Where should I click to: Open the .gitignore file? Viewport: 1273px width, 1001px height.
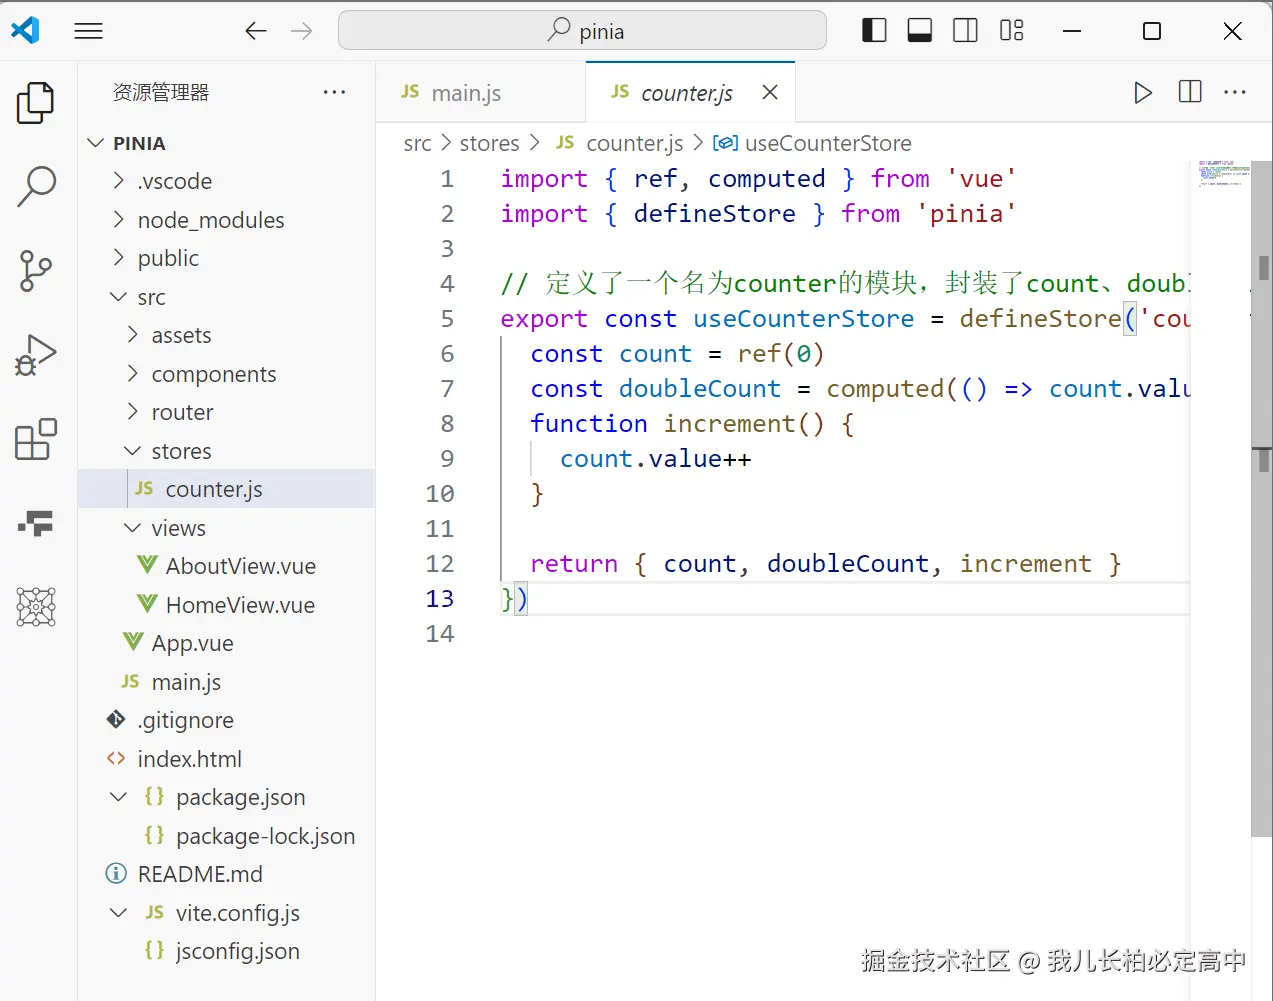pyautogui.click(x=226, y=720)
